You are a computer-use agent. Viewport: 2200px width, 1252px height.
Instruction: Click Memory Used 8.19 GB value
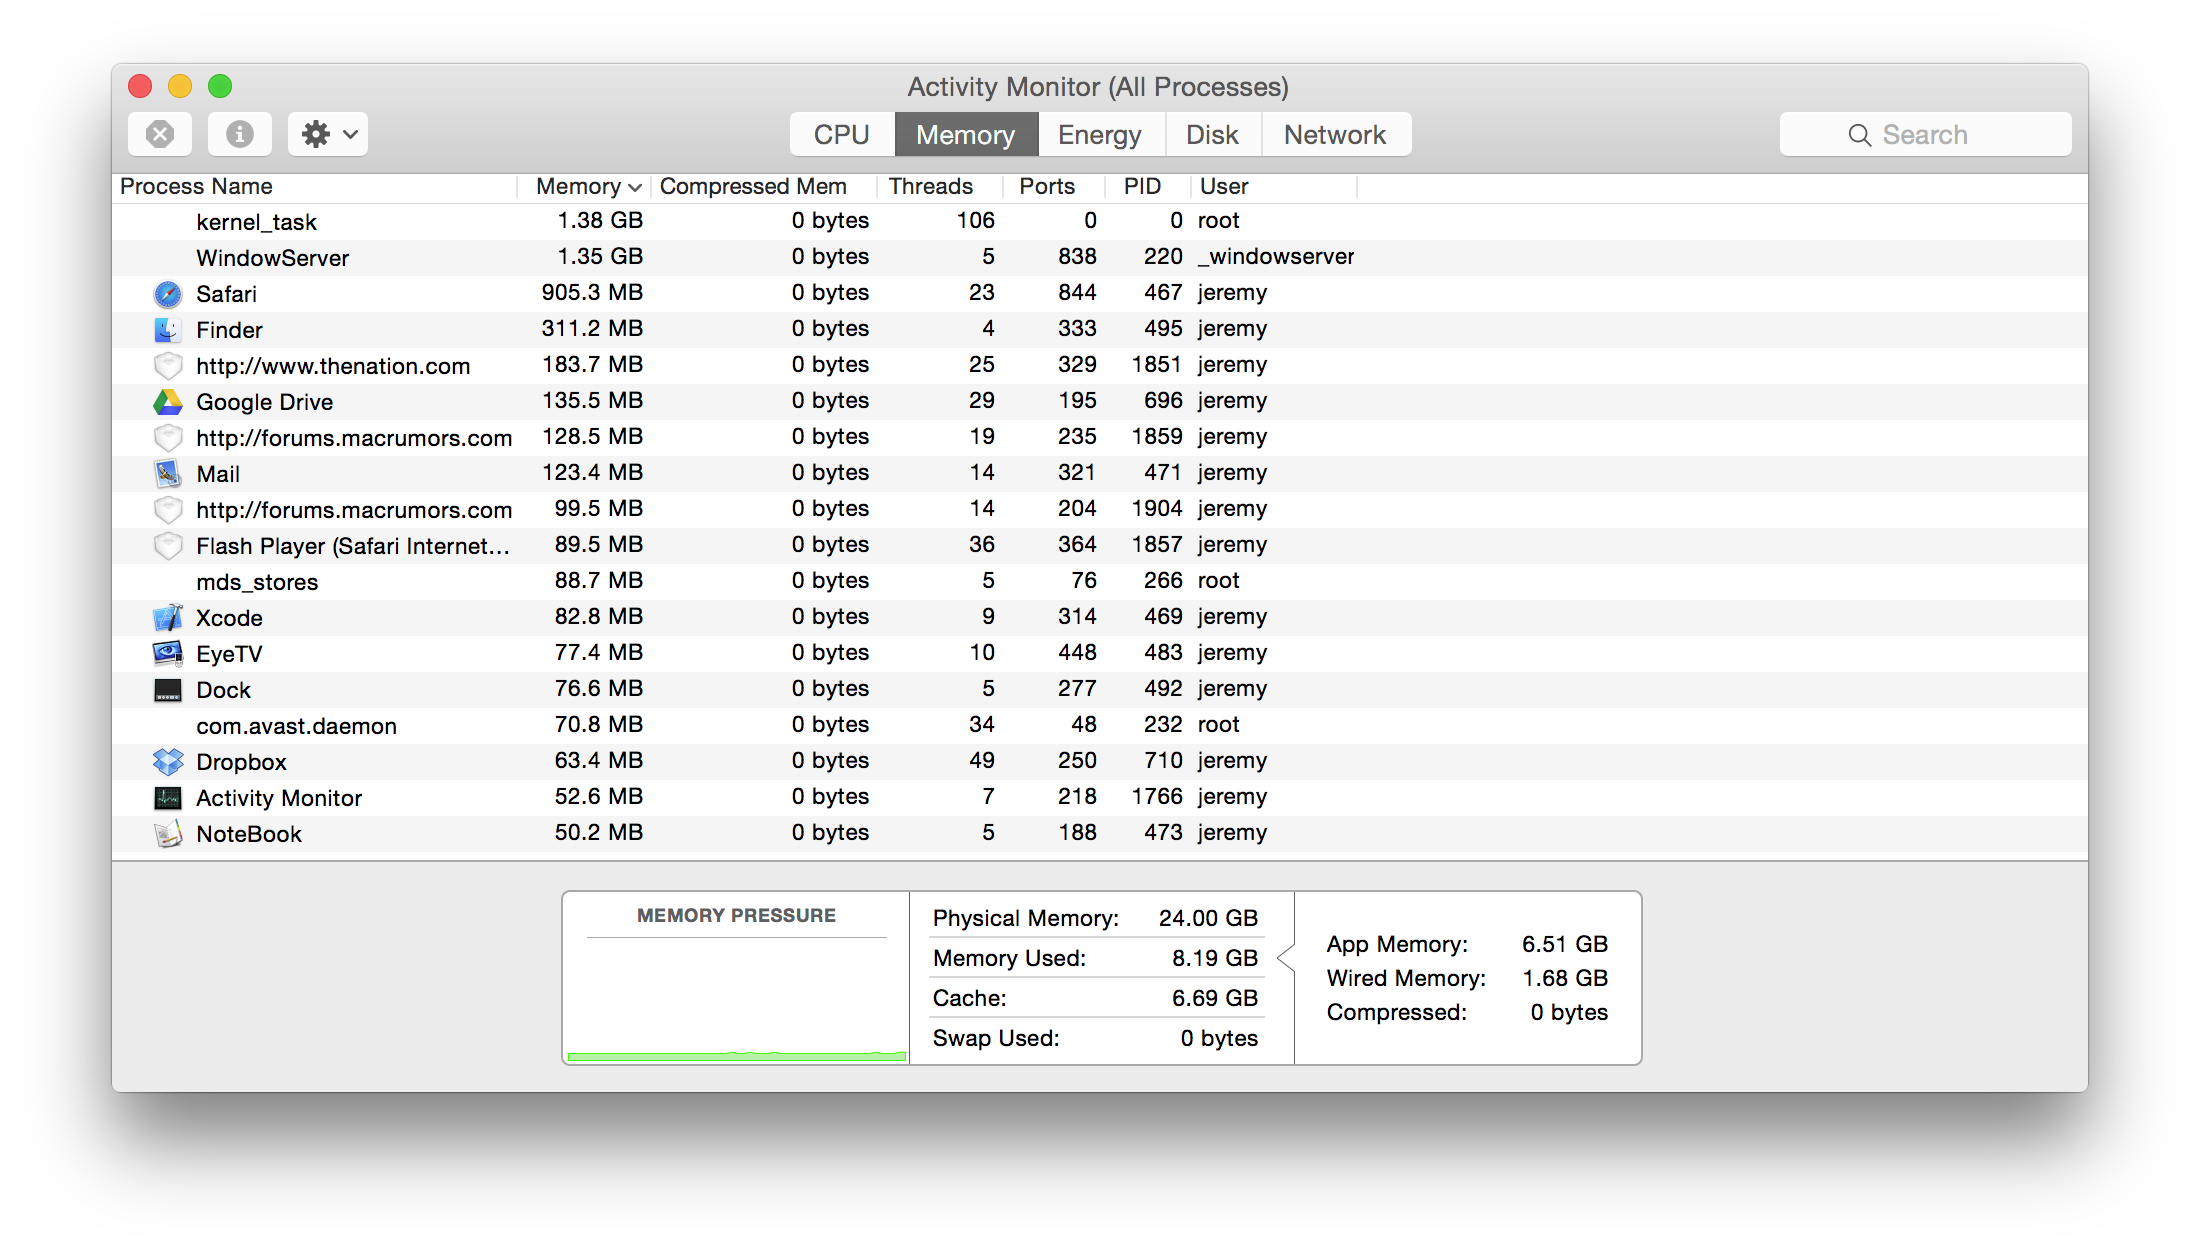[1214, 958]
